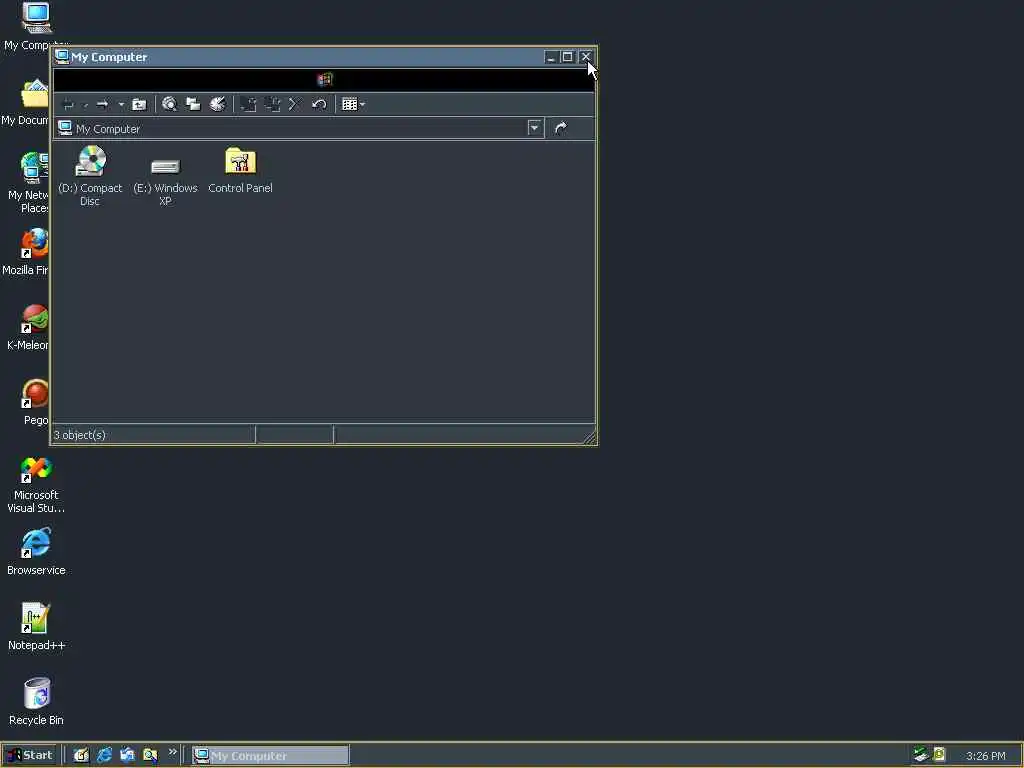Go forward with the Forward arrow button

coord(103,104)
